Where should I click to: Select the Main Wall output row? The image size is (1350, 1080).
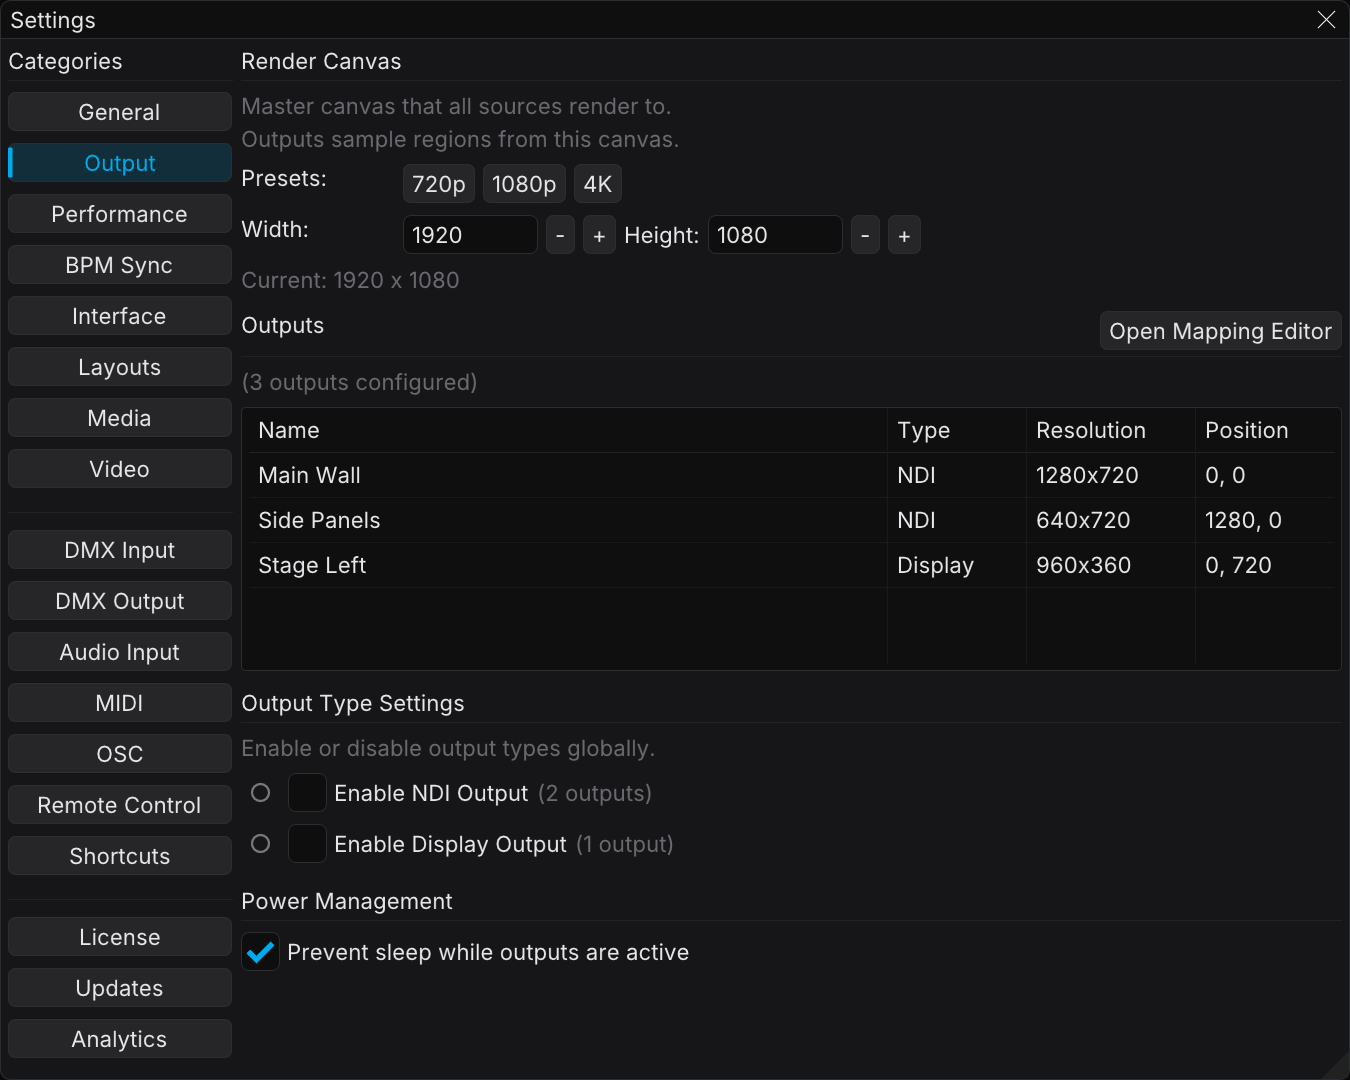(x=791, y=475)
